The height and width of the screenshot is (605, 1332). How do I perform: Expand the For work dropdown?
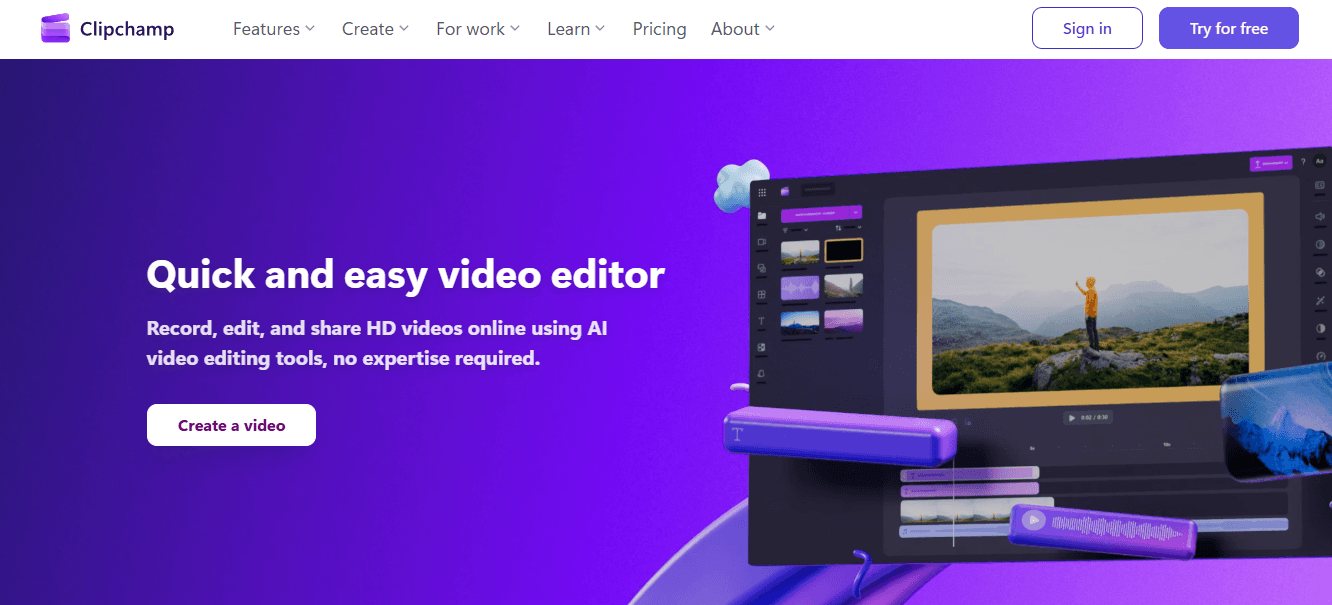coord(477,29)
